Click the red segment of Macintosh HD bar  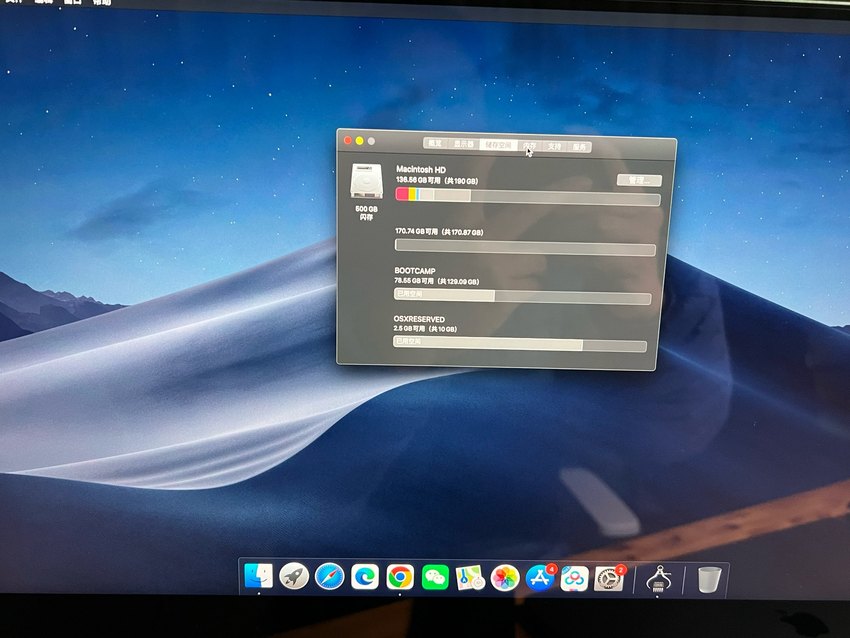pyautogui.click(x=402, y=194)
